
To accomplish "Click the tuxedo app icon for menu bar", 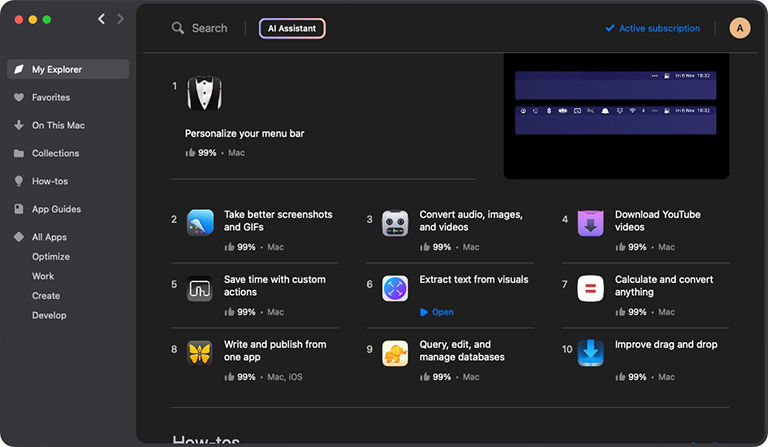I will (x=204, y=94).
